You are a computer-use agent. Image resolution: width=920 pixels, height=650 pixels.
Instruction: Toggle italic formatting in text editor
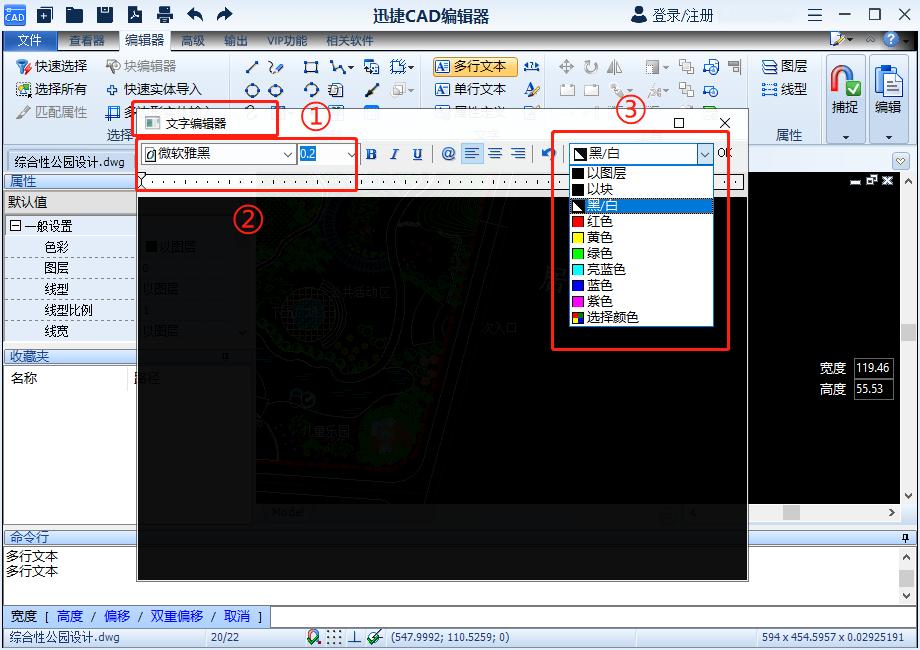click(x=394, y=154)
